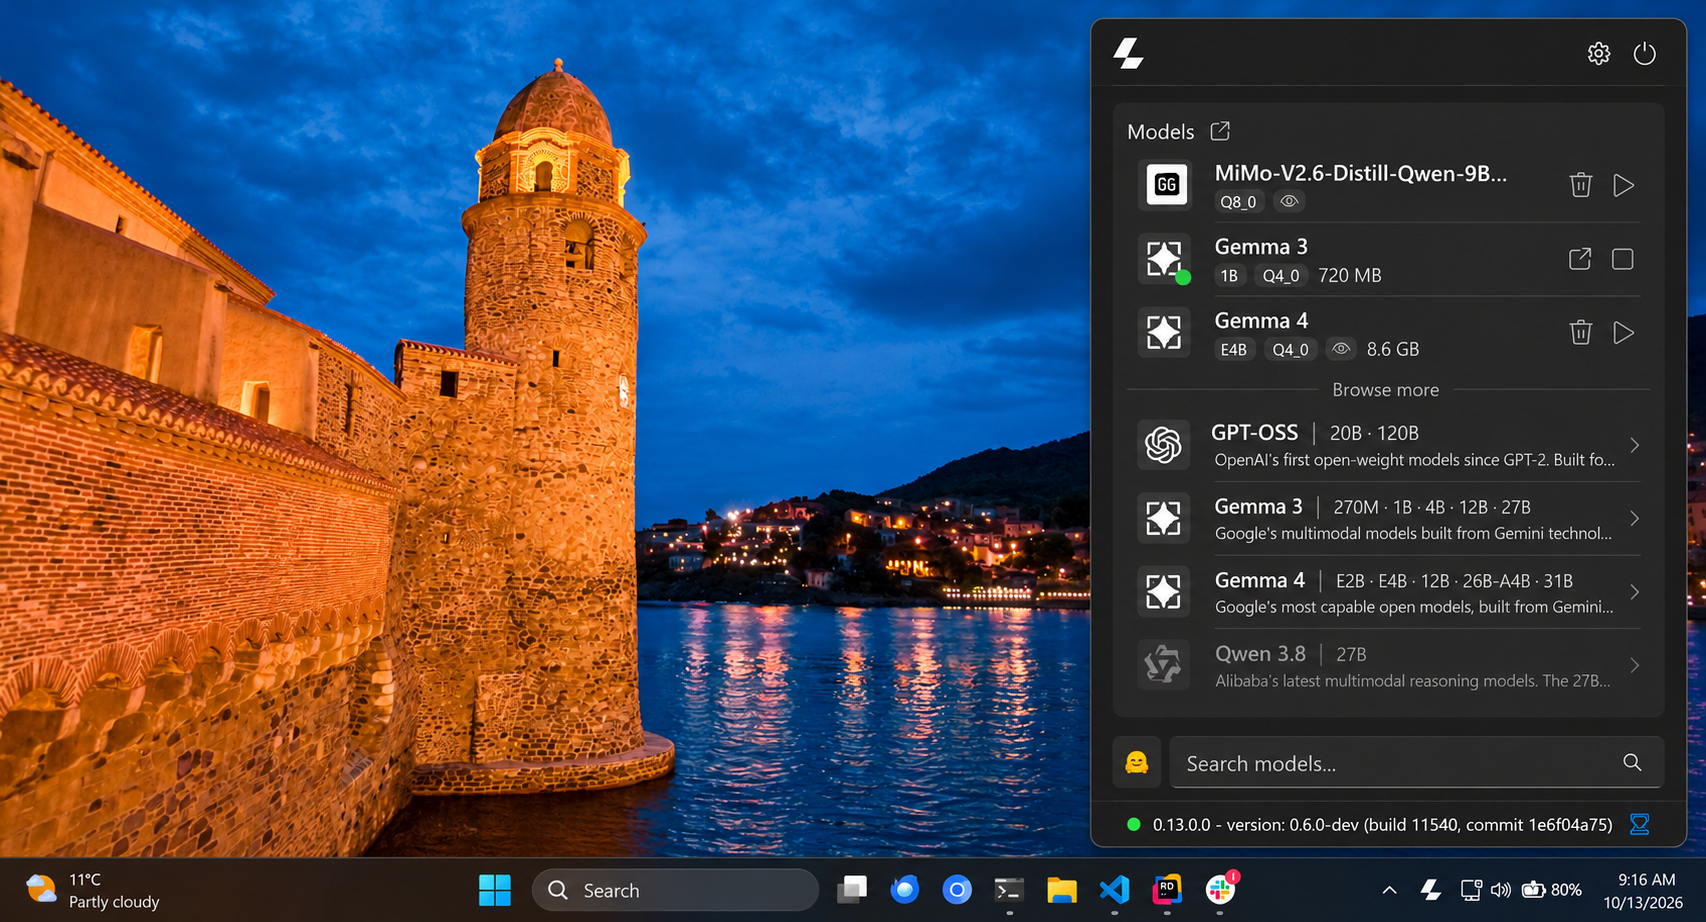The width and height of the screenshot is (1706, 922).
Task: Open the Windows Start menu
Action: [x=495, y=890]
